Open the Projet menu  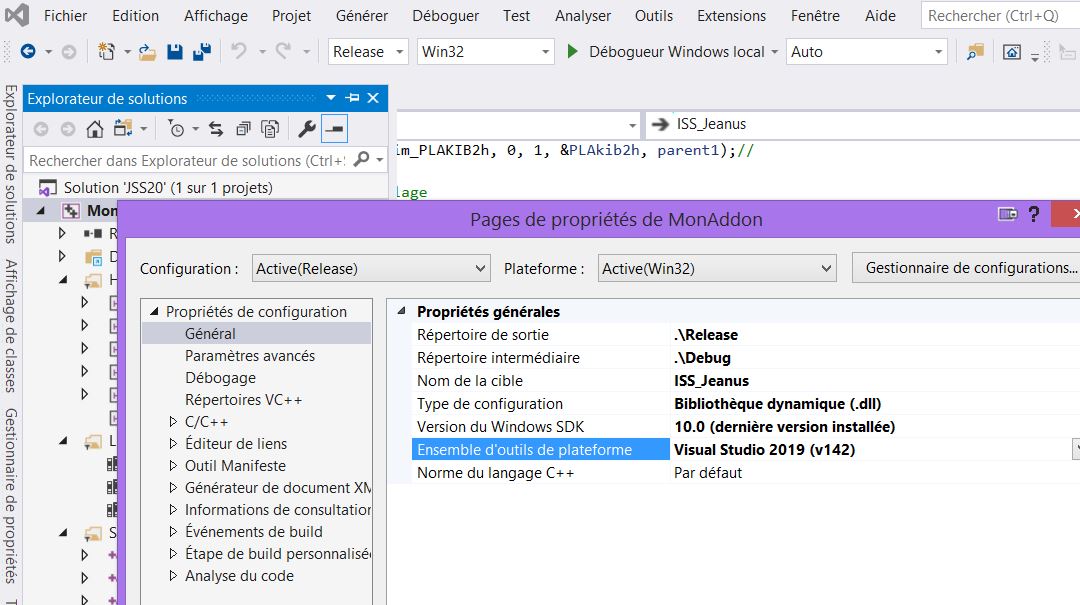291,15
